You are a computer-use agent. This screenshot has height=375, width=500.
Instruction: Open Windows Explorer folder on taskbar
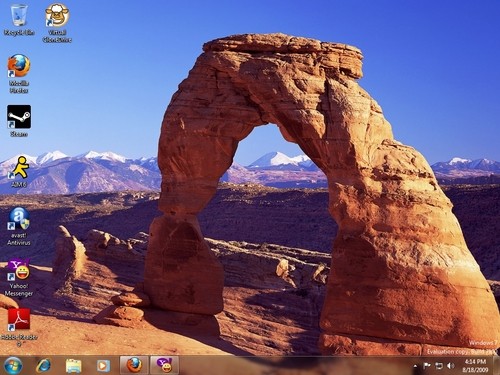pos(73,366)
